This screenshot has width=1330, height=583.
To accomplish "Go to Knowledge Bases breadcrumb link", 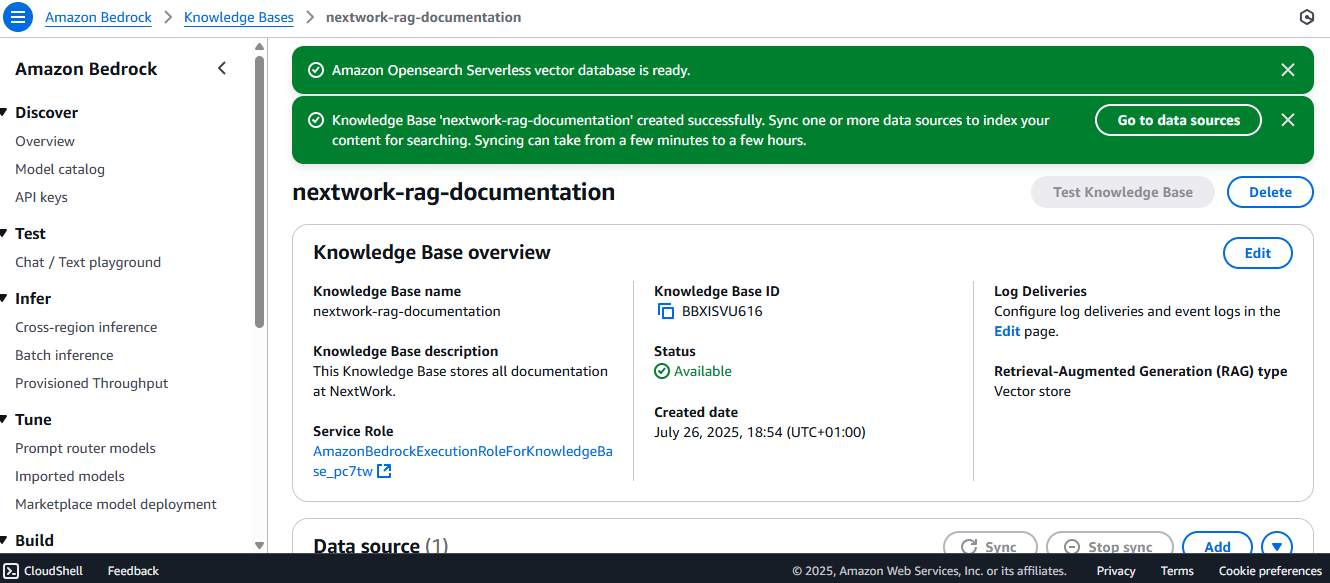I will tap(239, 17).
